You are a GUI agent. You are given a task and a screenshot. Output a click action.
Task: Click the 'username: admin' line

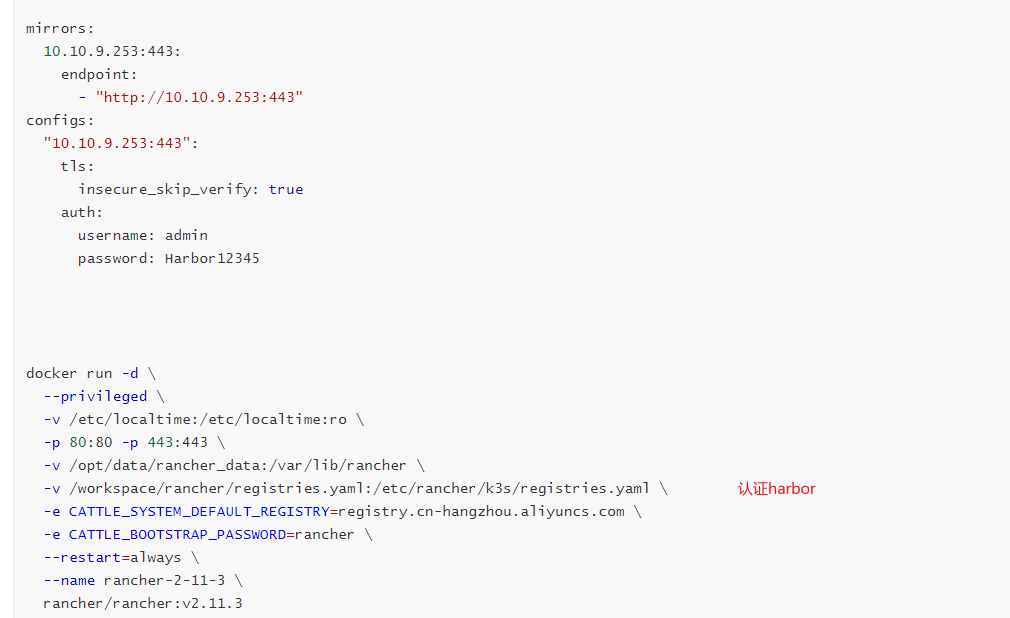143,235
